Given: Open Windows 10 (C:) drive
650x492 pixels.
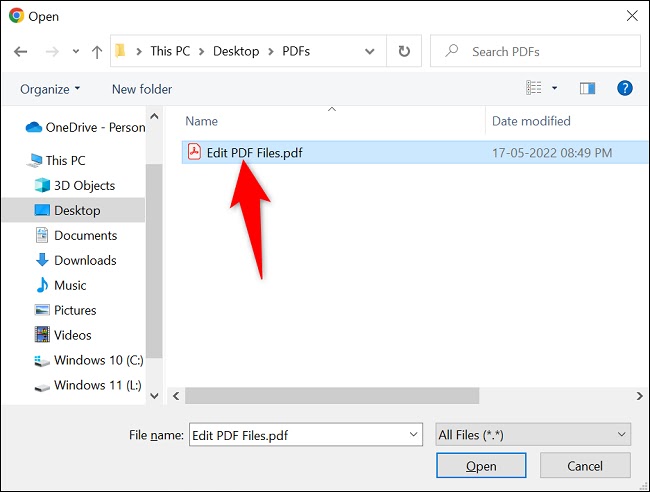Looking at the screenshot, I should 89,360.
